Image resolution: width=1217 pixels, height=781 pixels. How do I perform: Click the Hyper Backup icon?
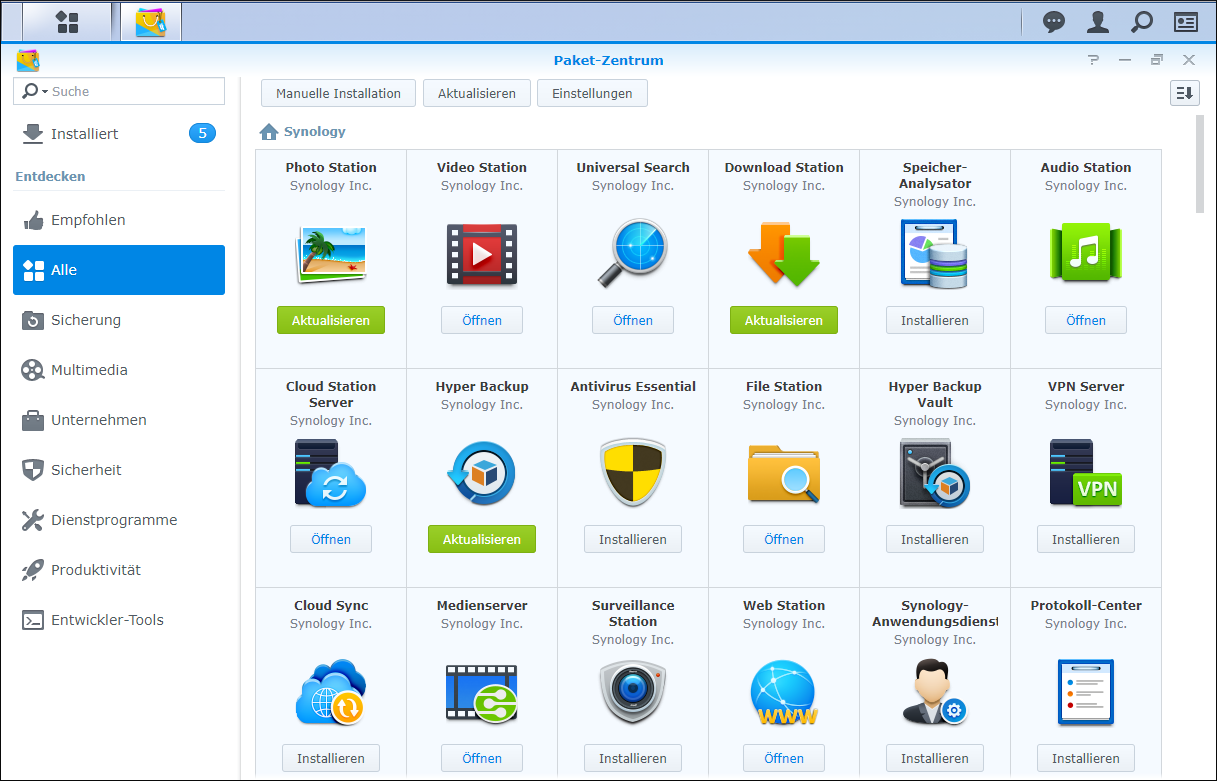click(482, 473)
